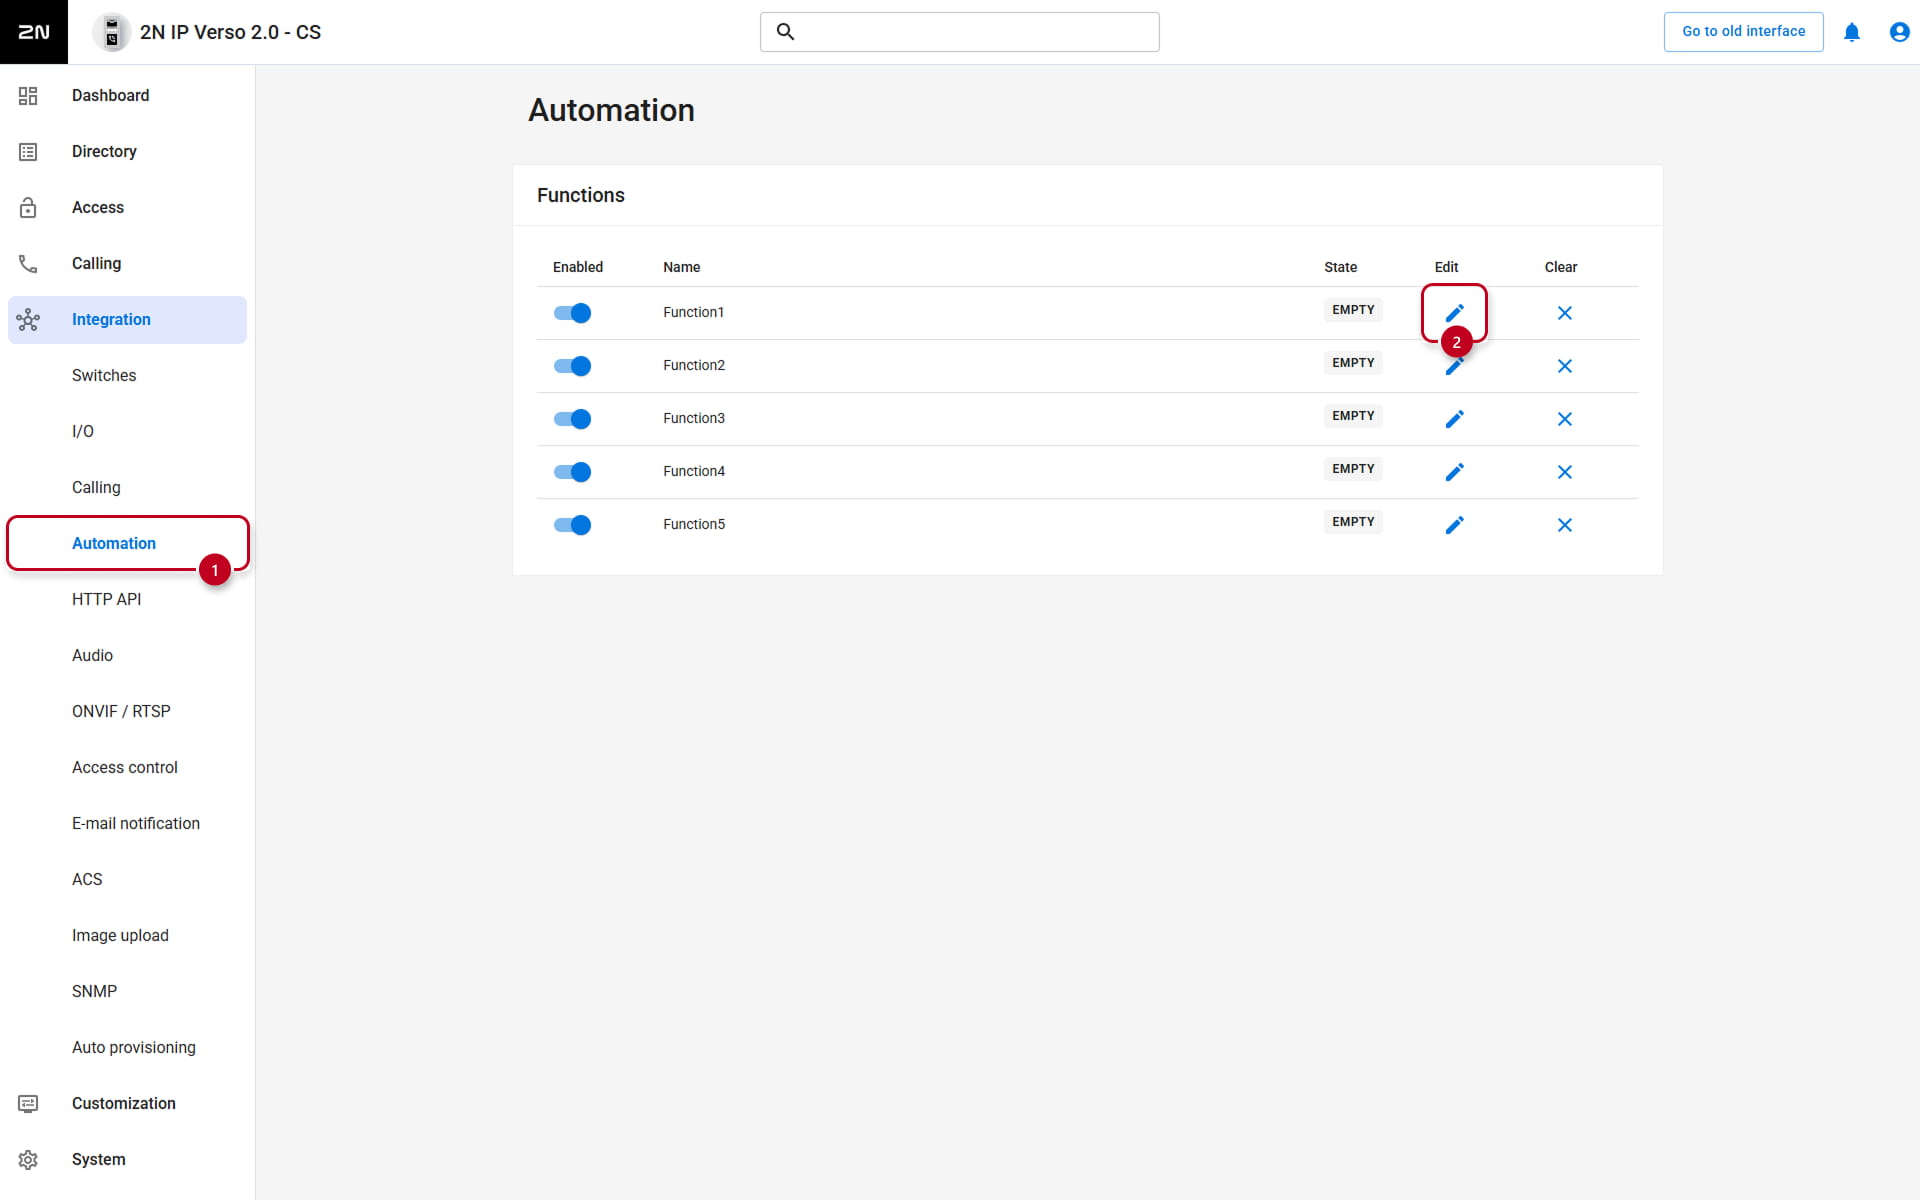The height and width of the screenshot is (1200, 1920).
Task: Click Go to old interface button
Action: click(x=1743, y=32)
